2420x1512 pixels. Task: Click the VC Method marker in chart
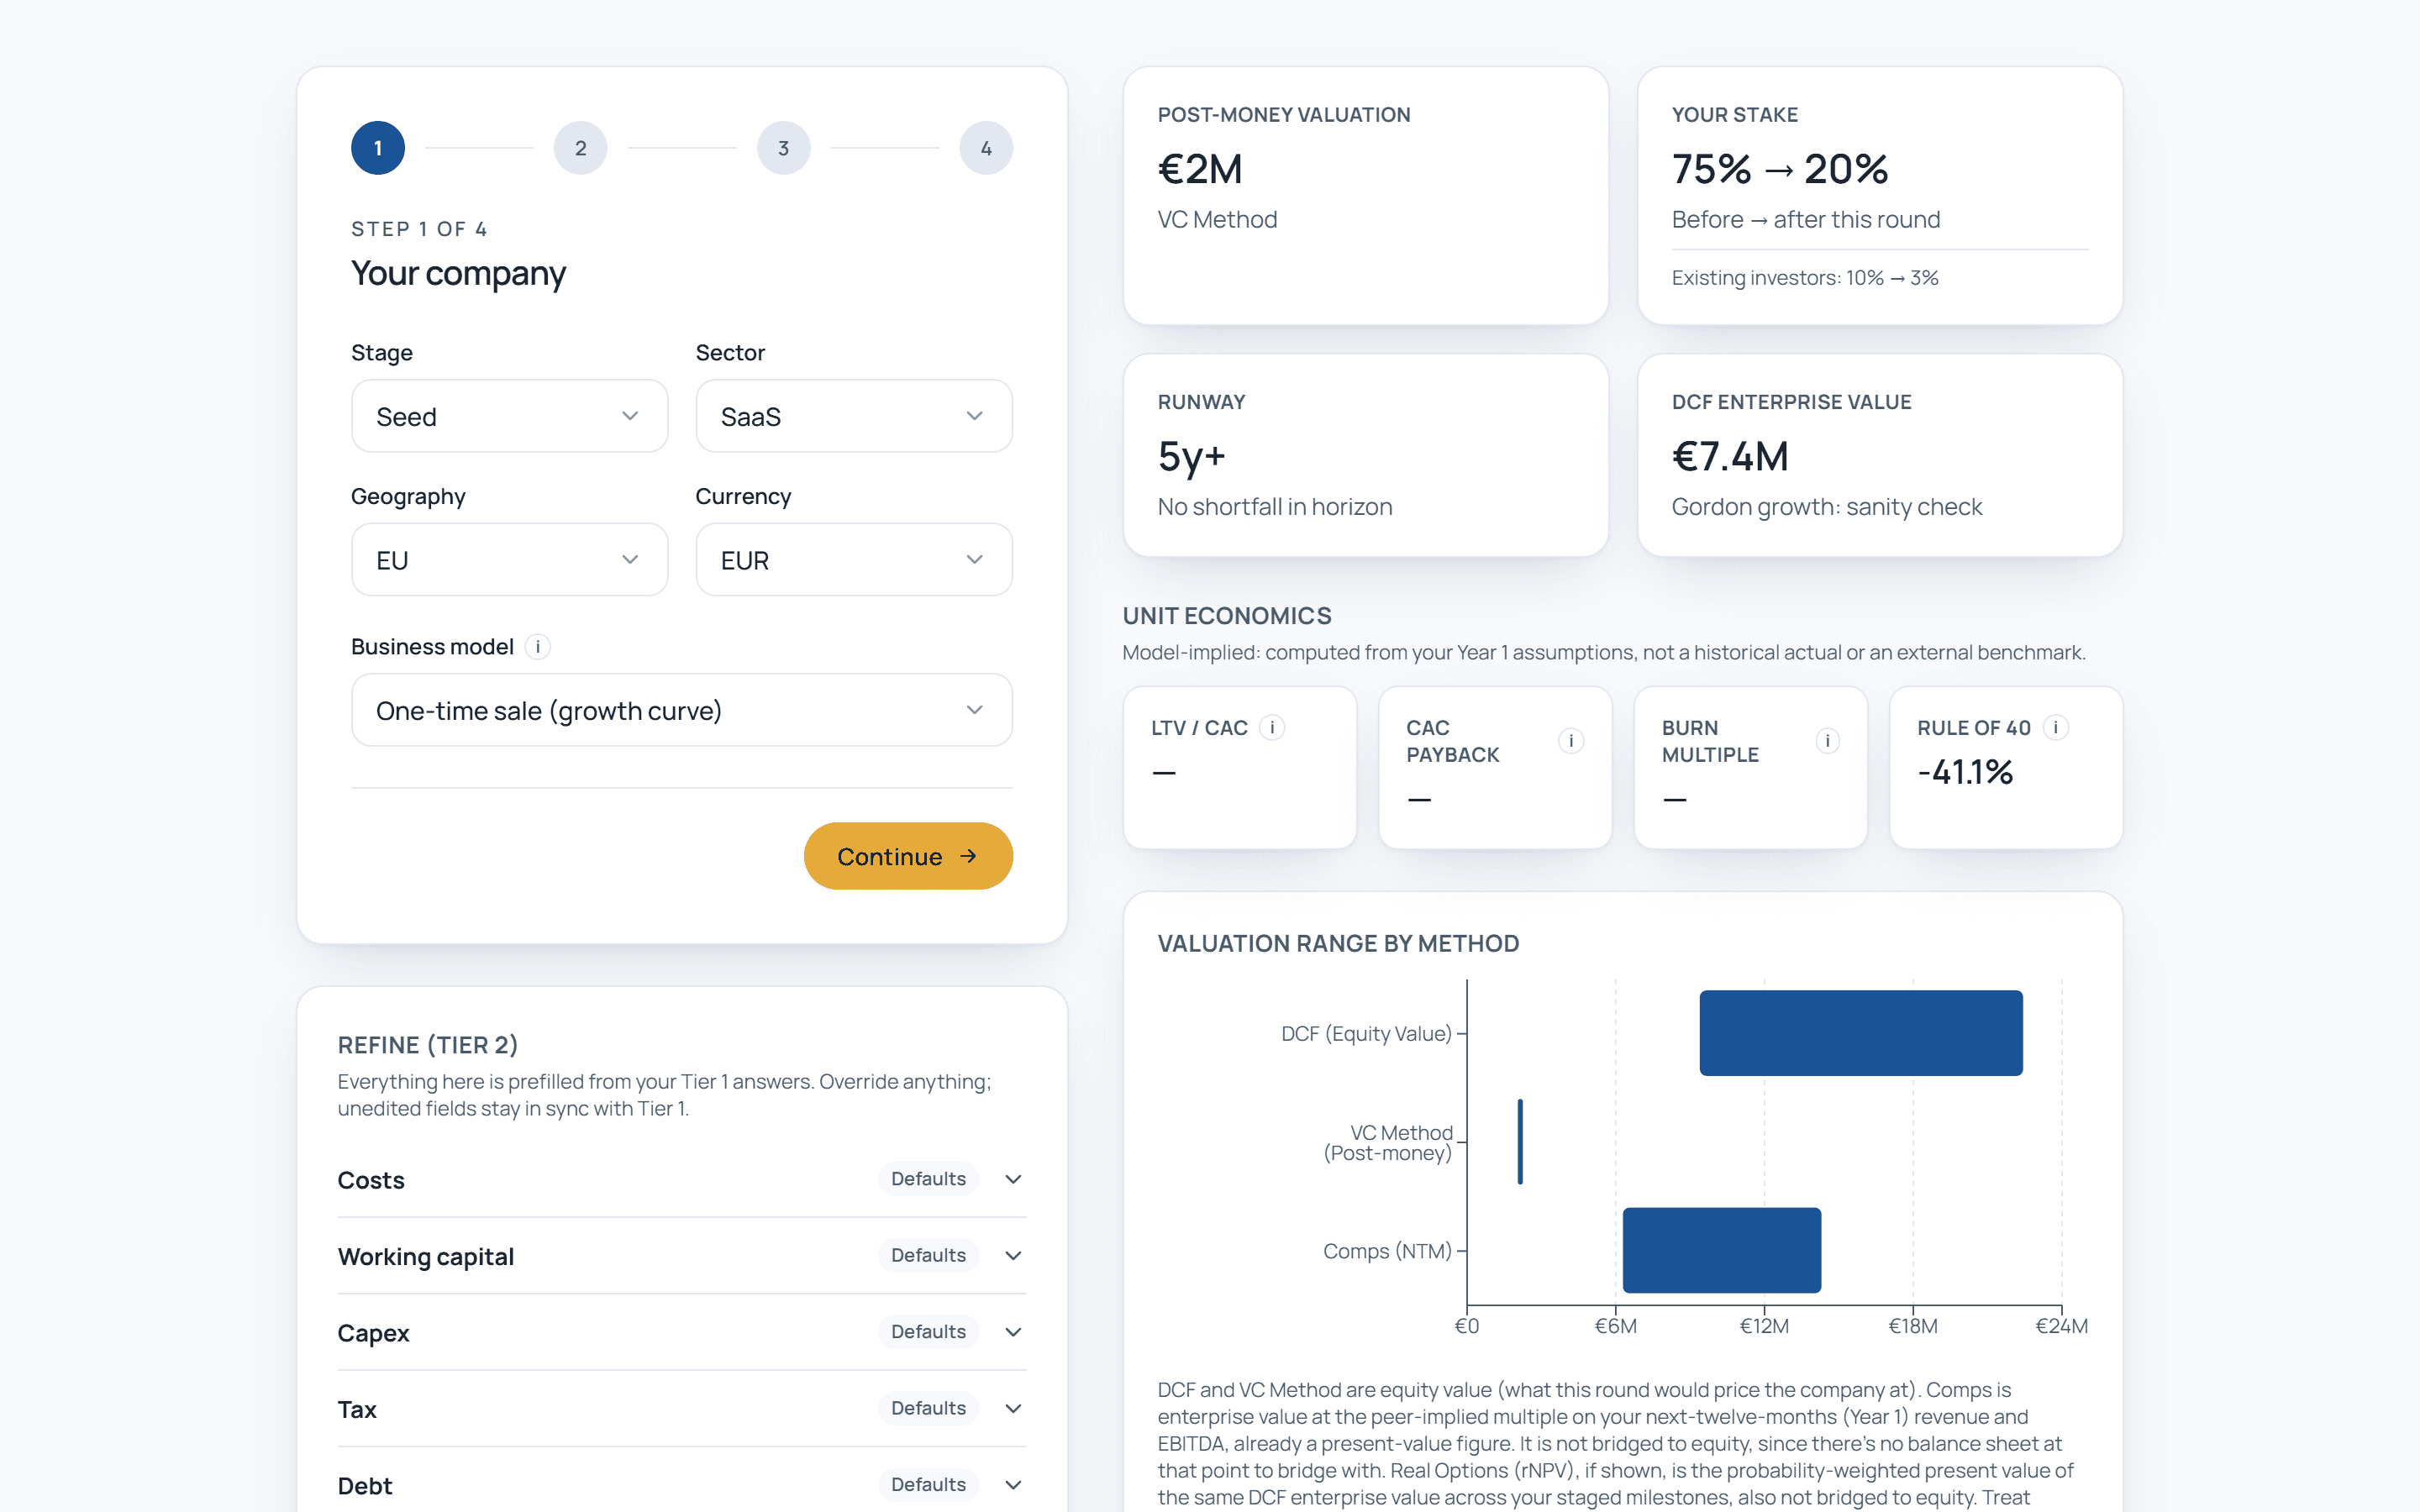[1520, 1141]
